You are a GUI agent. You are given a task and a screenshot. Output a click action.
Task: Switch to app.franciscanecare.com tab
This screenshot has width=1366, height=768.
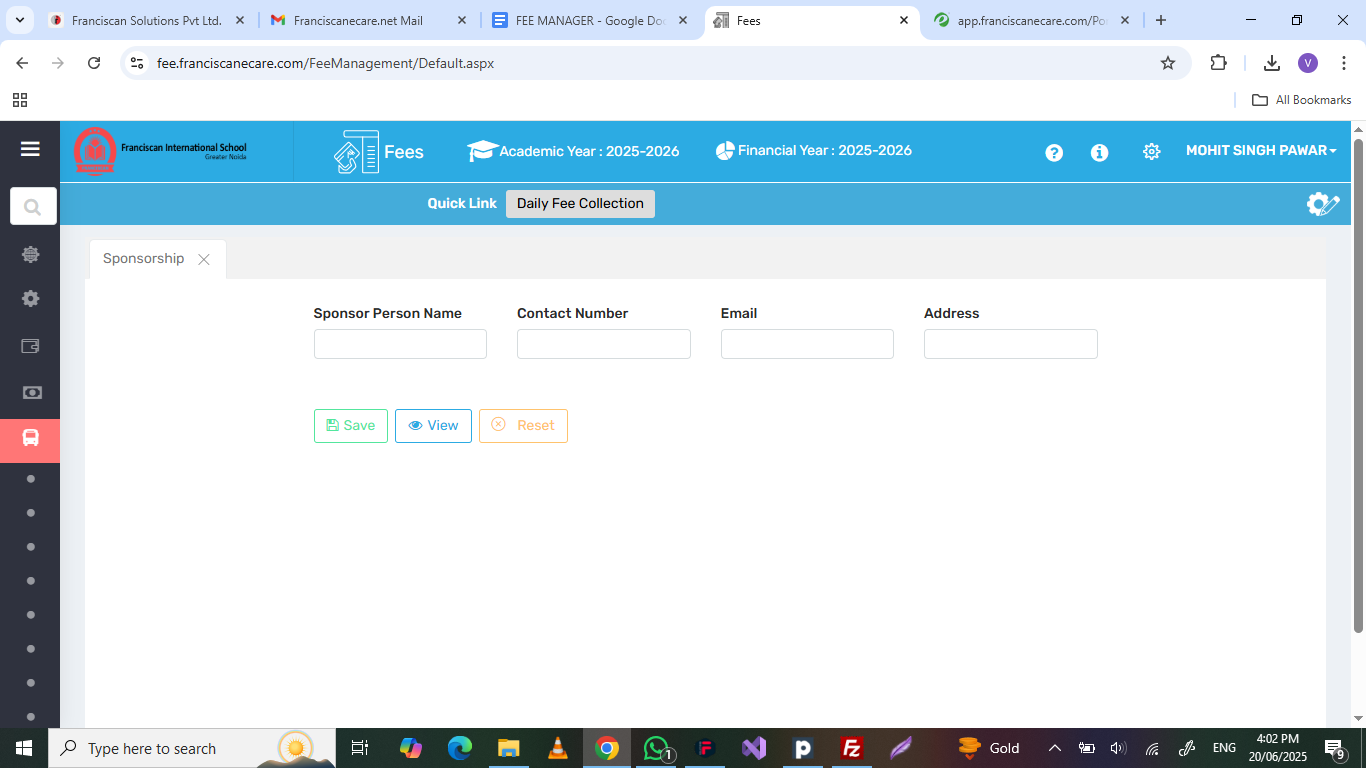pyautogui.click(x=1033, y=20)
